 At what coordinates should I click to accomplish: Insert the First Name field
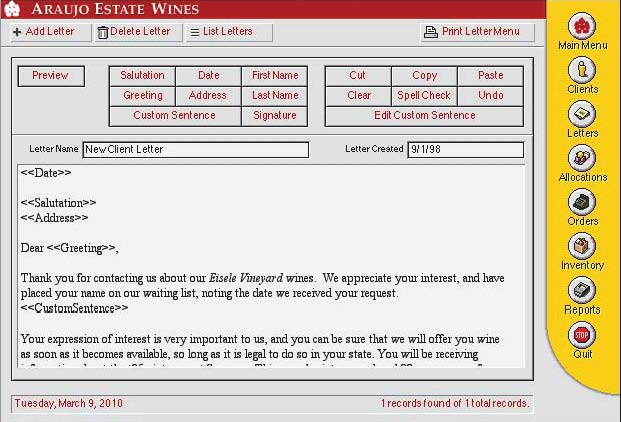pos(275,76)
